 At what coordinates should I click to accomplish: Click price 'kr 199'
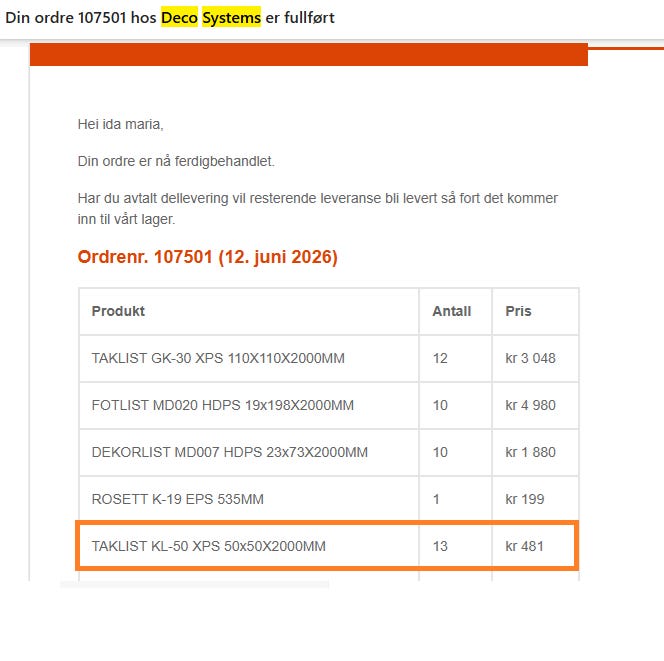(x=525, y=499)
